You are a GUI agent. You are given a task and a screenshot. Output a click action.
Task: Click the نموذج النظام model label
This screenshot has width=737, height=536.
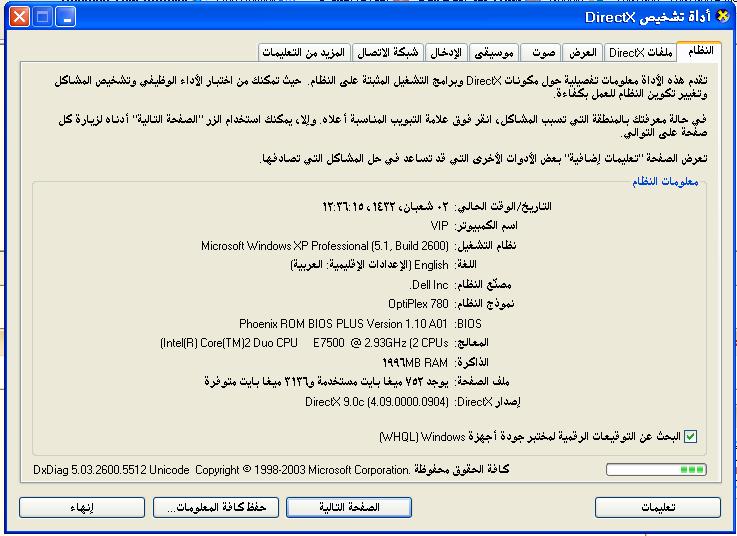(x=484, y=304)
